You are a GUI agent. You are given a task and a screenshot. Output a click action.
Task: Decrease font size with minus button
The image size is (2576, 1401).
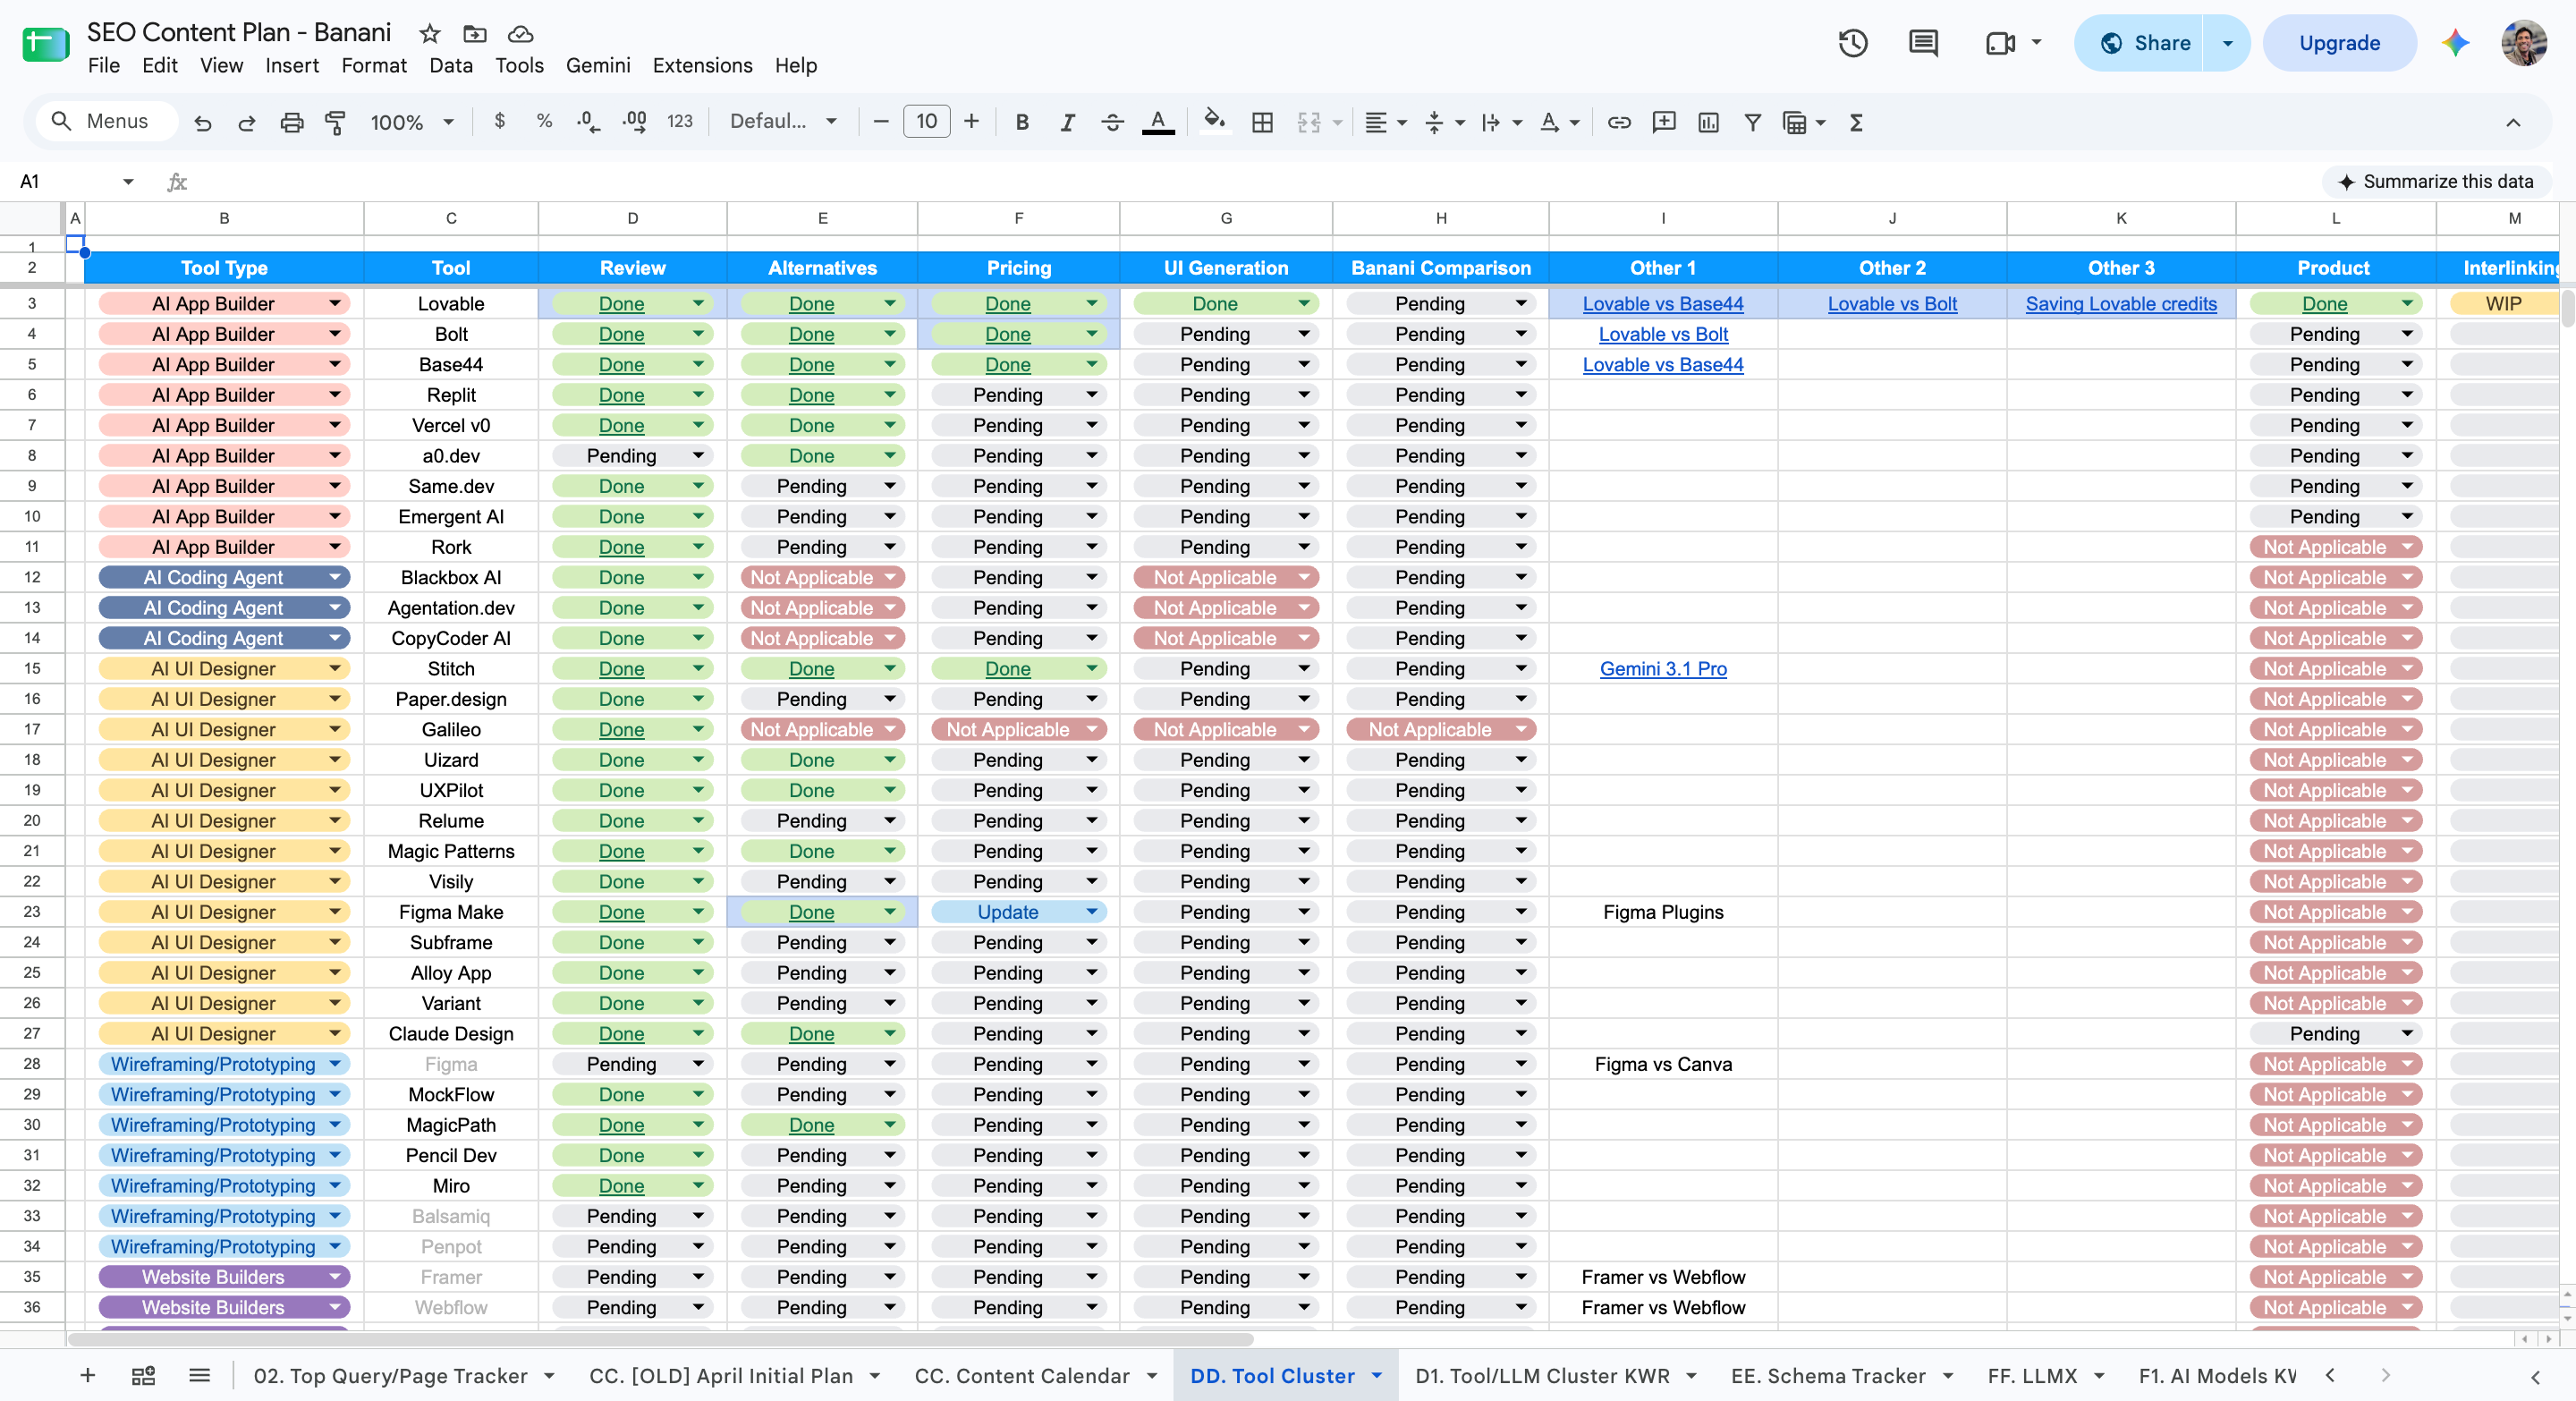coord(880,122)
